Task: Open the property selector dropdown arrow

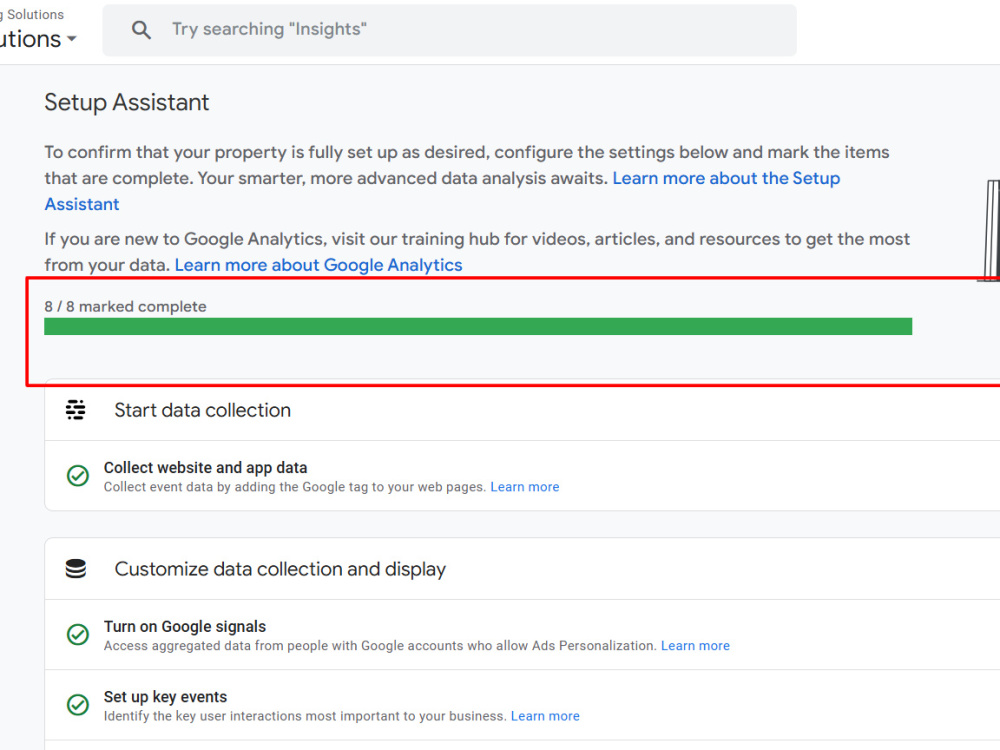Action: point(72,39)
